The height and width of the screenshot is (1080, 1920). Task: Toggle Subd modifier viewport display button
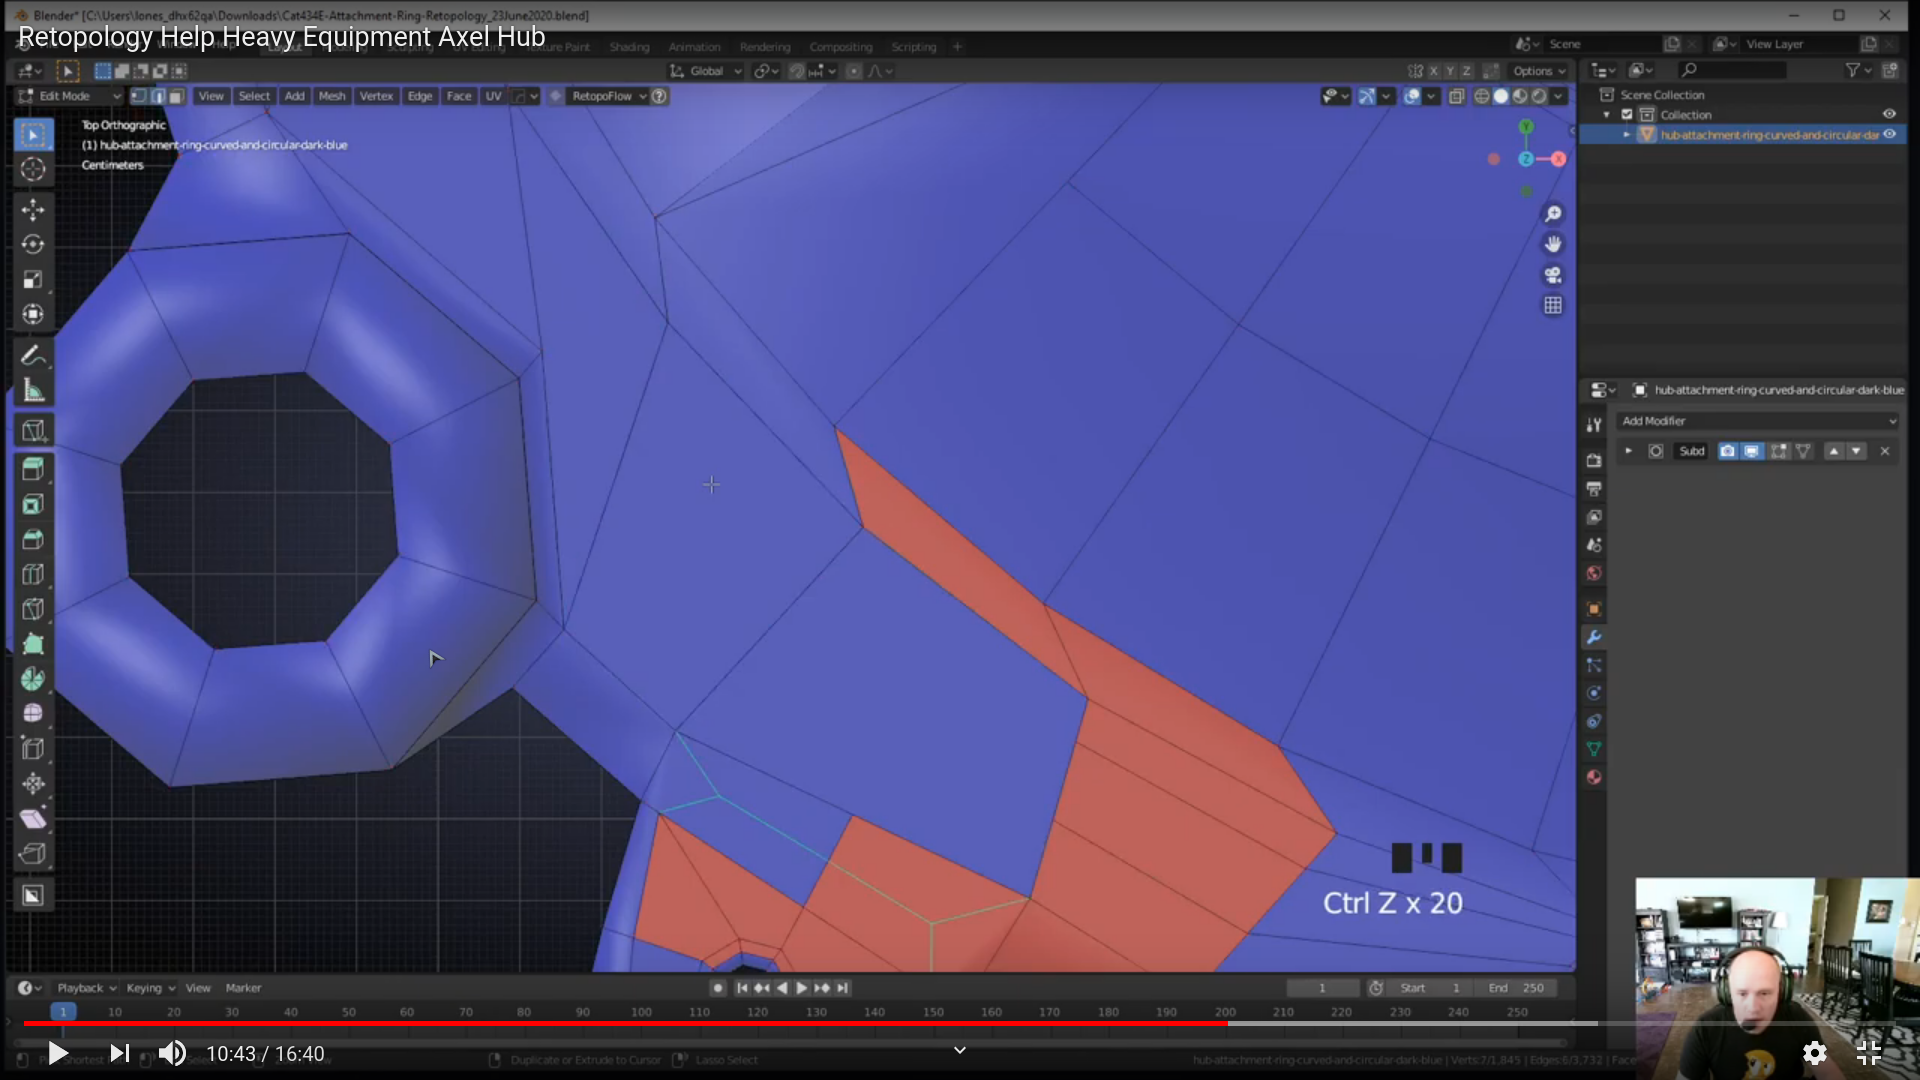coord(1751,451)
